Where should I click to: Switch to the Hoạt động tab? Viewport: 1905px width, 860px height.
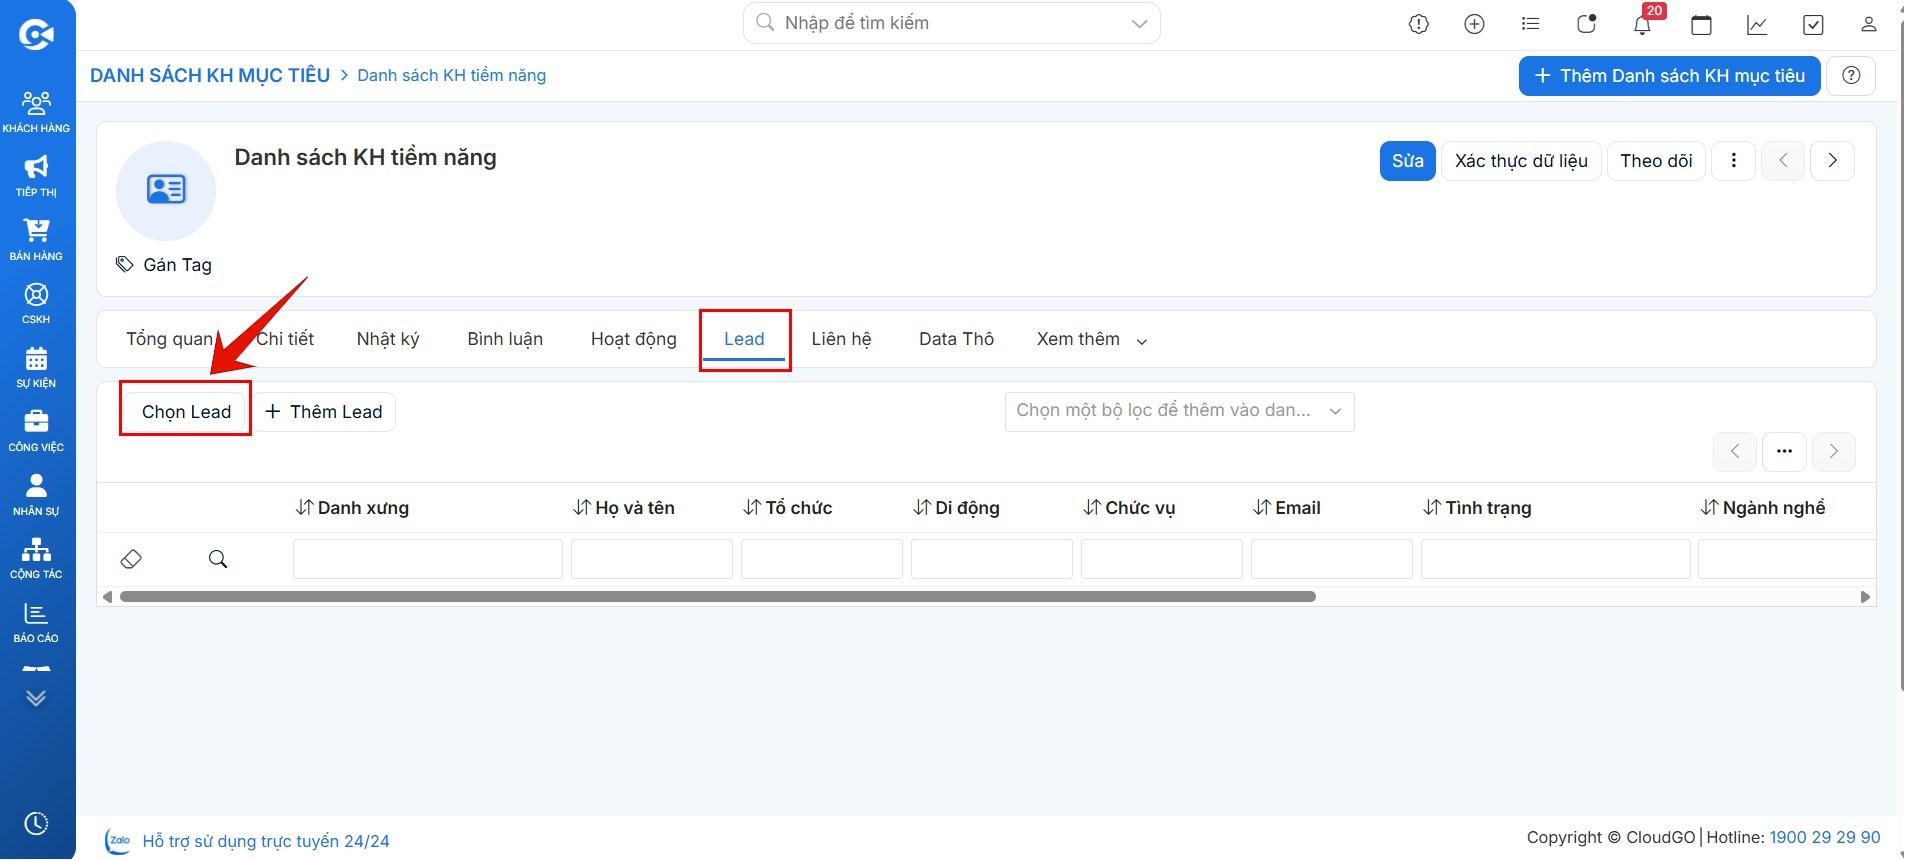click(x=634, y=339)
